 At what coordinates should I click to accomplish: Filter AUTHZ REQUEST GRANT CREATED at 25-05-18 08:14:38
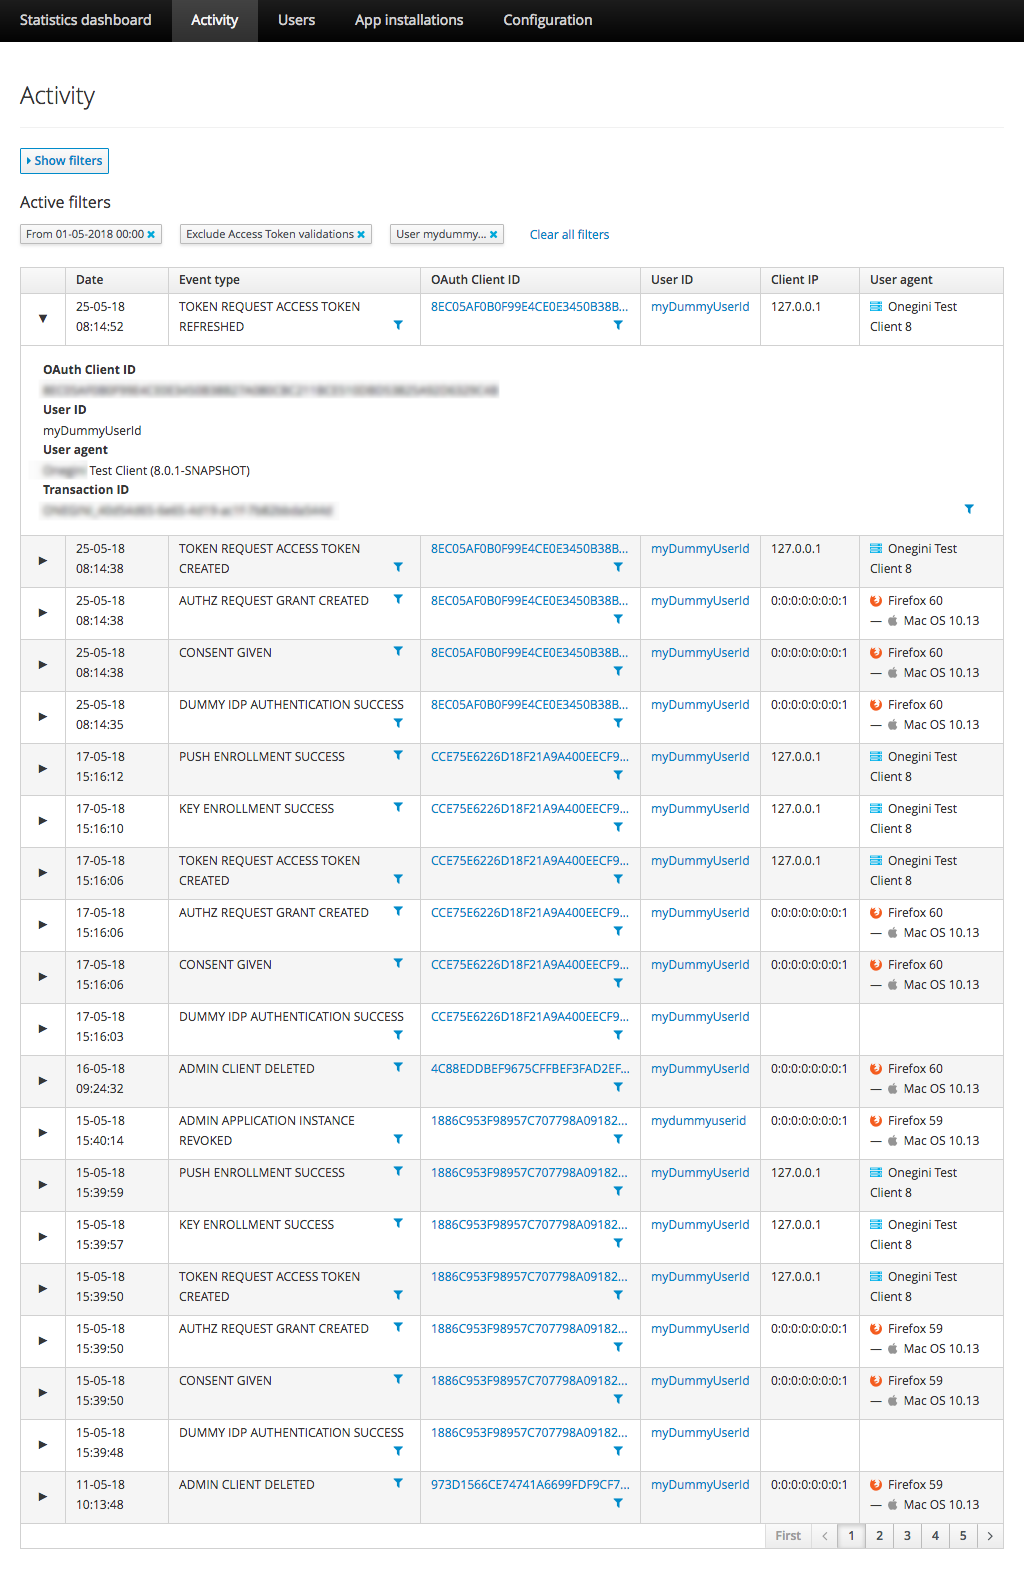tap(398, 599)
